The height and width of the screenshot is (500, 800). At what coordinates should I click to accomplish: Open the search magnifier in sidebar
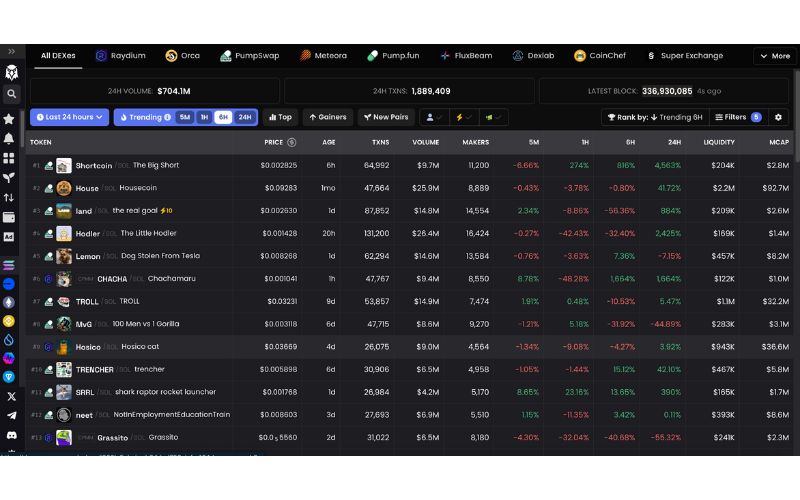coord(11,94)
